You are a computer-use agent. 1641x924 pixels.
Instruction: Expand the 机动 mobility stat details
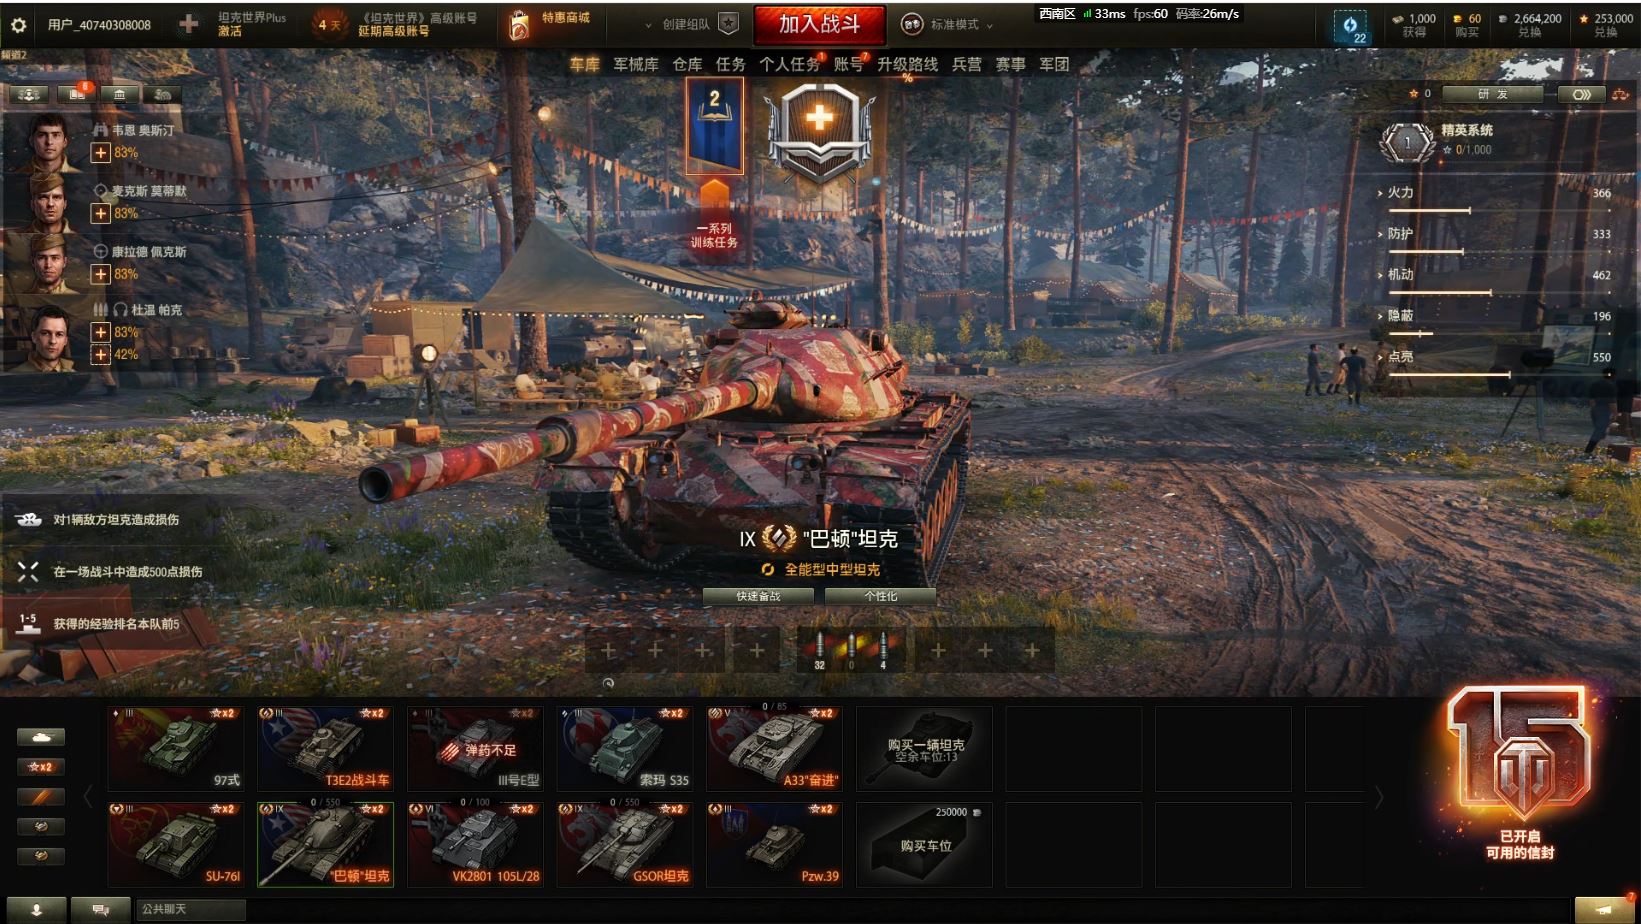click(1400, 274)
